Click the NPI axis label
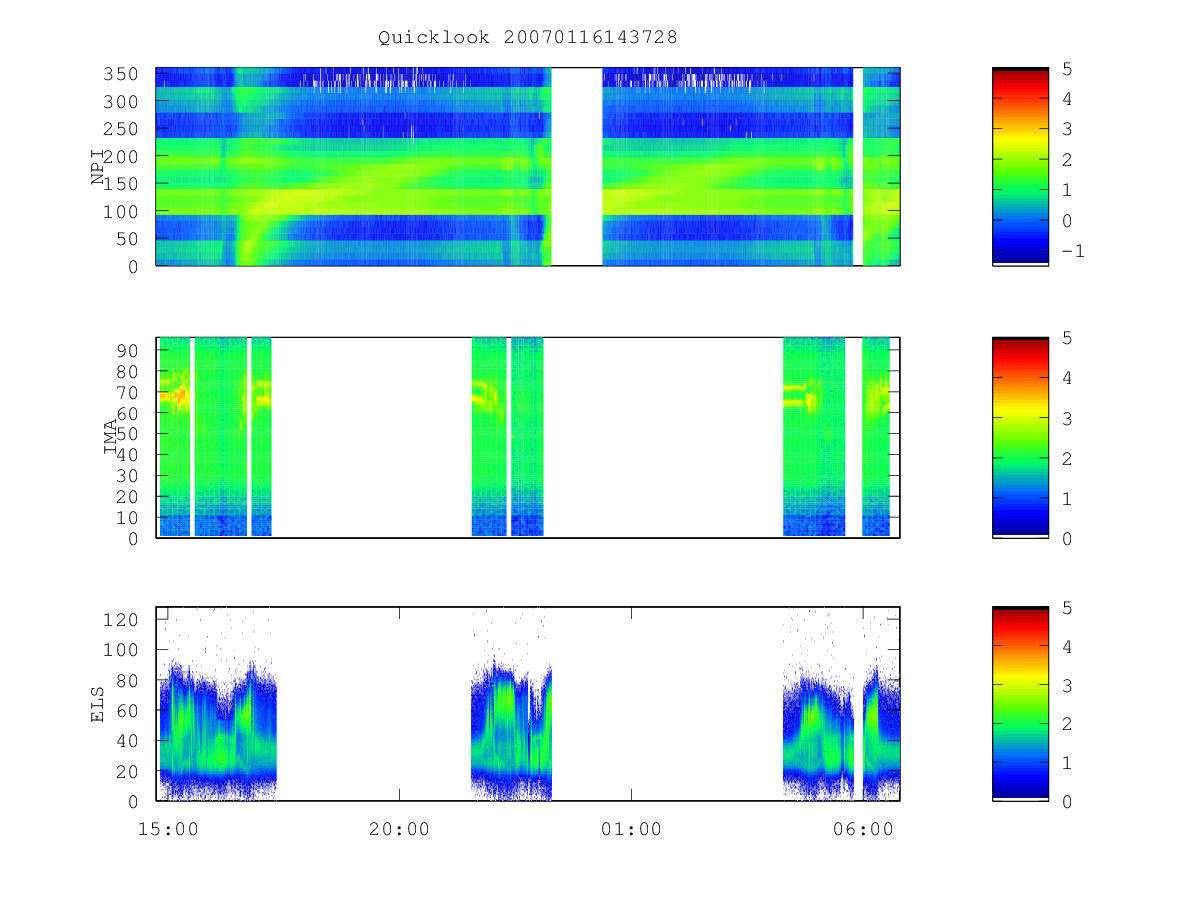The width and height of the screenshot is (1200, 900). point(99,167)
